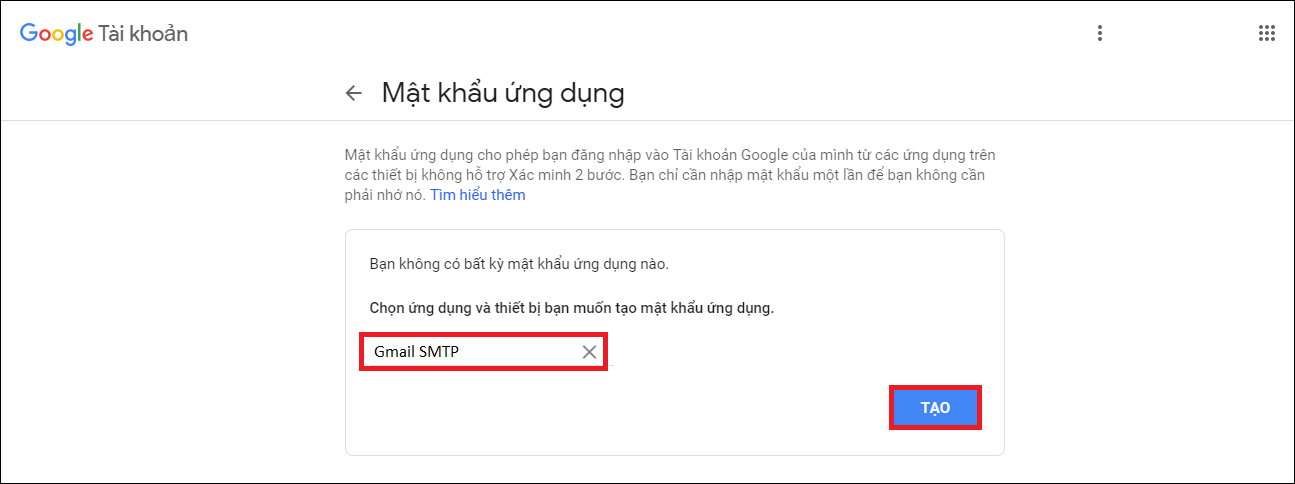Open the Tìm hiểu thêm link
This screenshot has height=484, width=1295.
click(x=478, y=195)
